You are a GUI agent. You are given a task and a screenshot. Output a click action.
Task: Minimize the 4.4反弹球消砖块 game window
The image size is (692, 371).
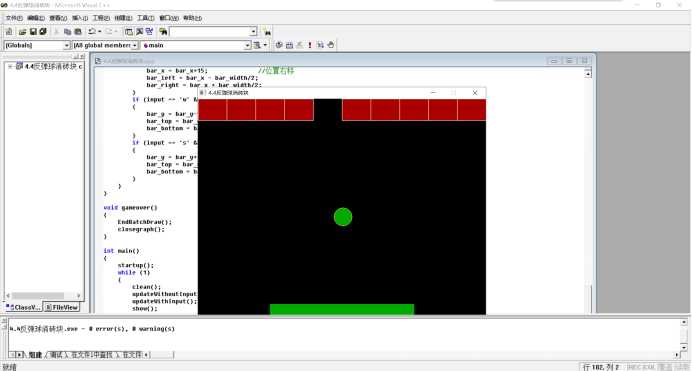point(433,93)
